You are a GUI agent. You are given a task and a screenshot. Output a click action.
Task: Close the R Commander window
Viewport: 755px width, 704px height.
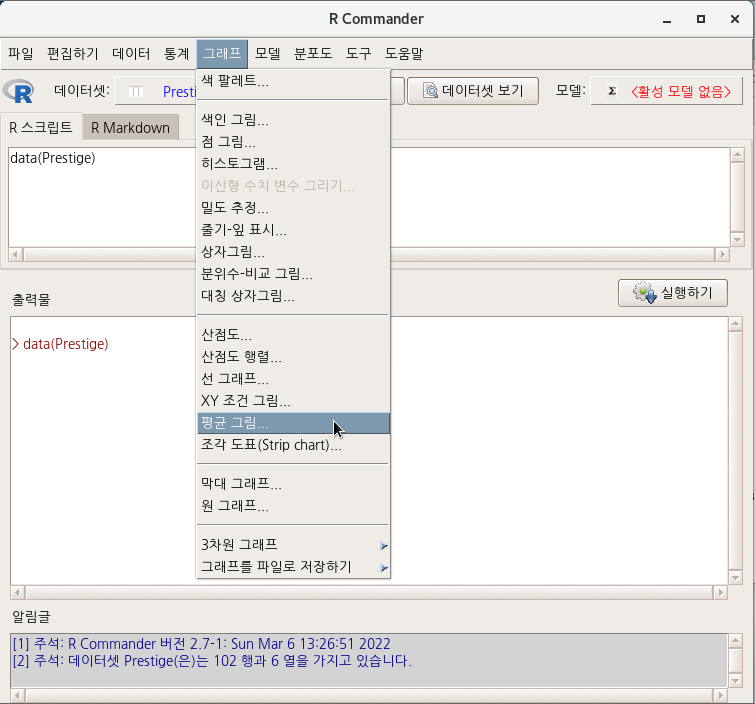pyautogui.click(x=735, y=19)
